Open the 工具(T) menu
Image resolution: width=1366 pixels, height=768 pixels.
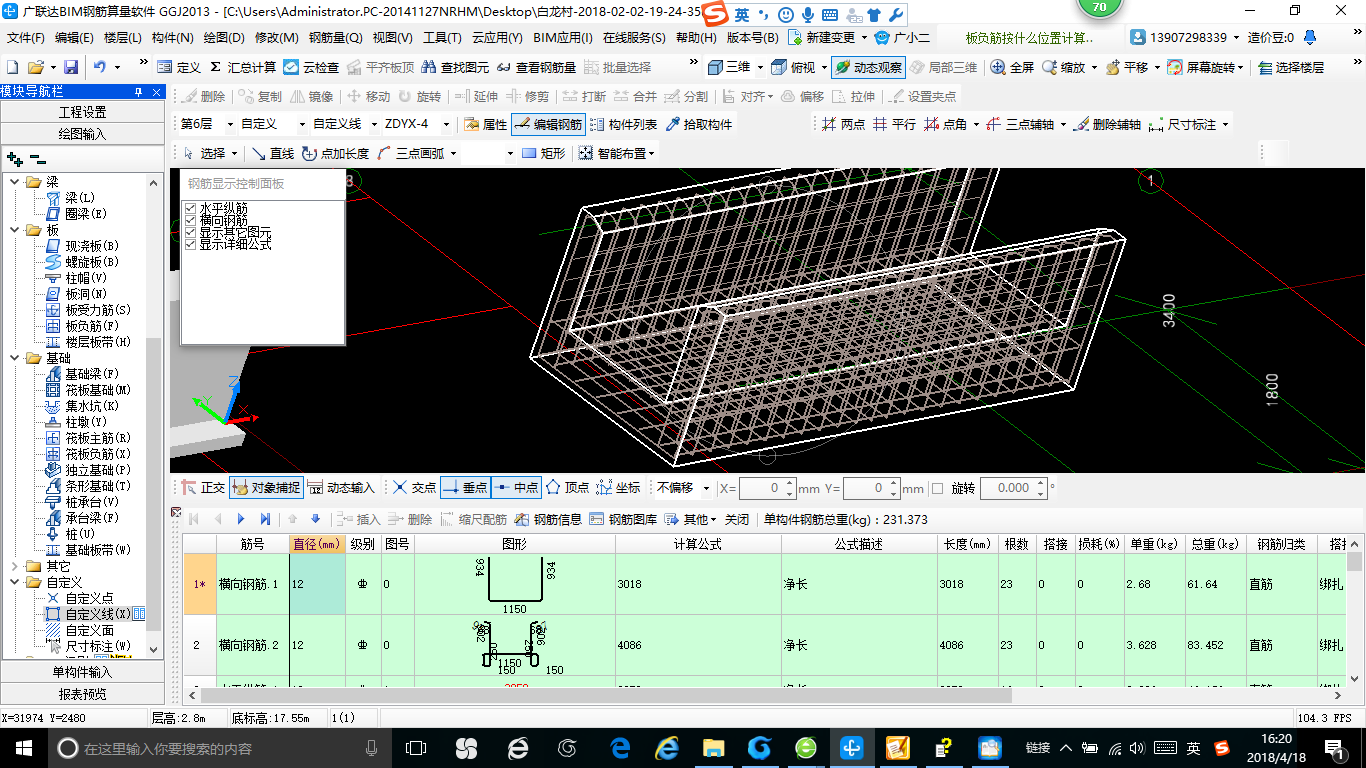(442, 38)
